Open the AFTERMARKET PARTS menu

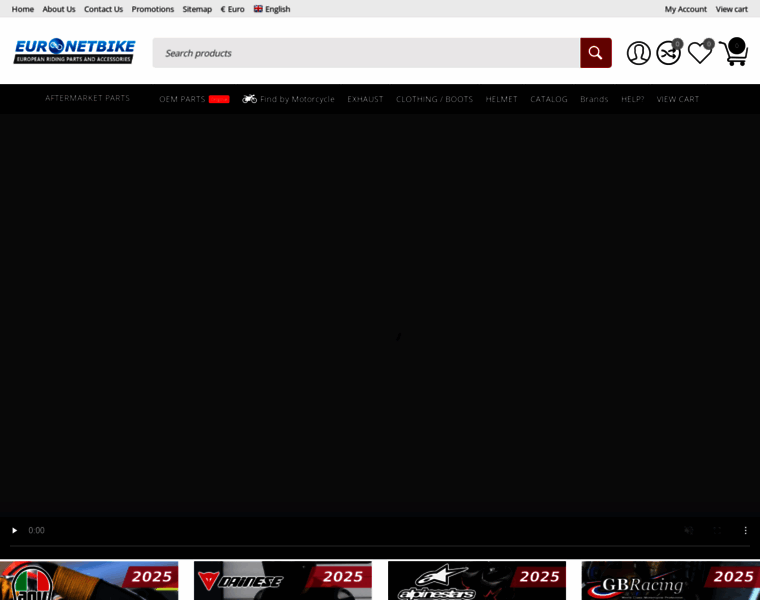click(x=88, y=98)
